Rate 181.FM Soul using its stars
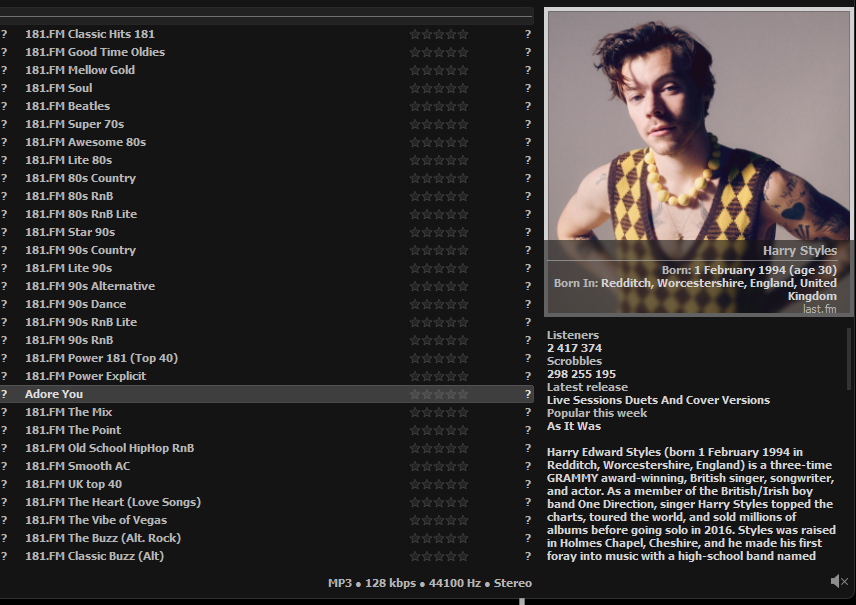 439,88
